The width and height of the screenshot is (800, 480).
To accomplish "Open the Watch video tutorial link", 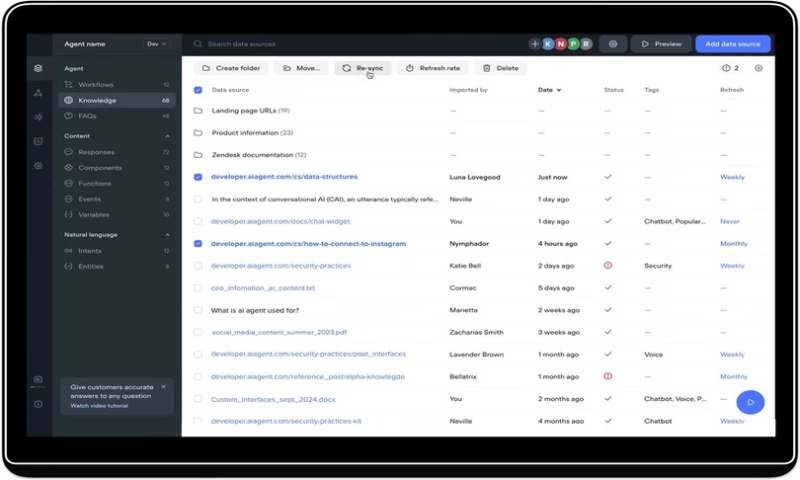I will pyautogui.click(x=99, y=406).
